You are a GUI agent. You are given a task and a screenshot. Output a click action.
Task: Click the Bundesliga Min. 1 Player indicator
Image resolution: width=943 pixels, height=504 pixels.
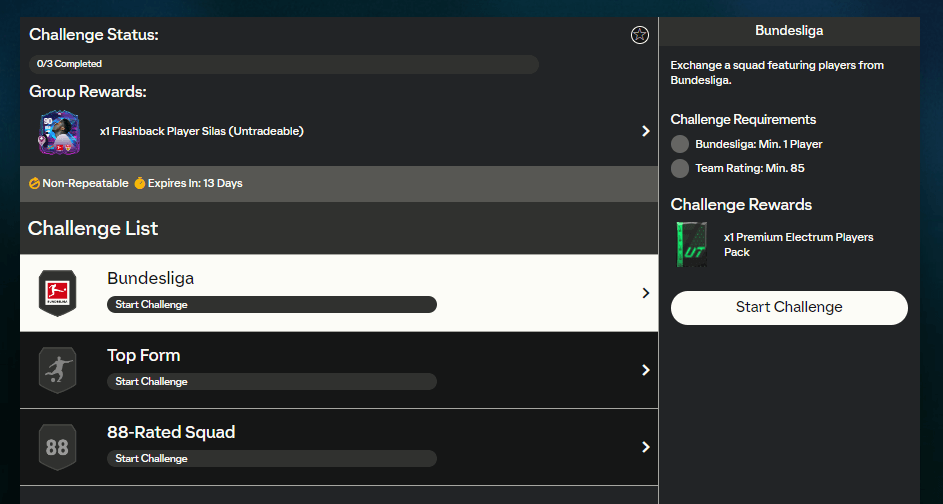[x=680, y=144]
